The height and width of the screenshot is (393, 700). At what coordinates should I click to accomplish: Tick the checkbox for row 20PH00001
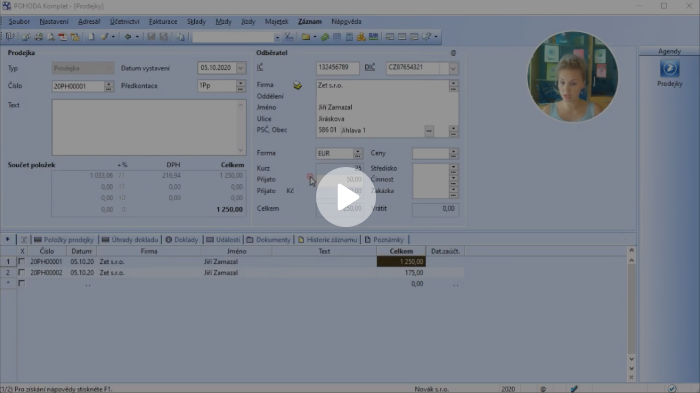[21, 261]
